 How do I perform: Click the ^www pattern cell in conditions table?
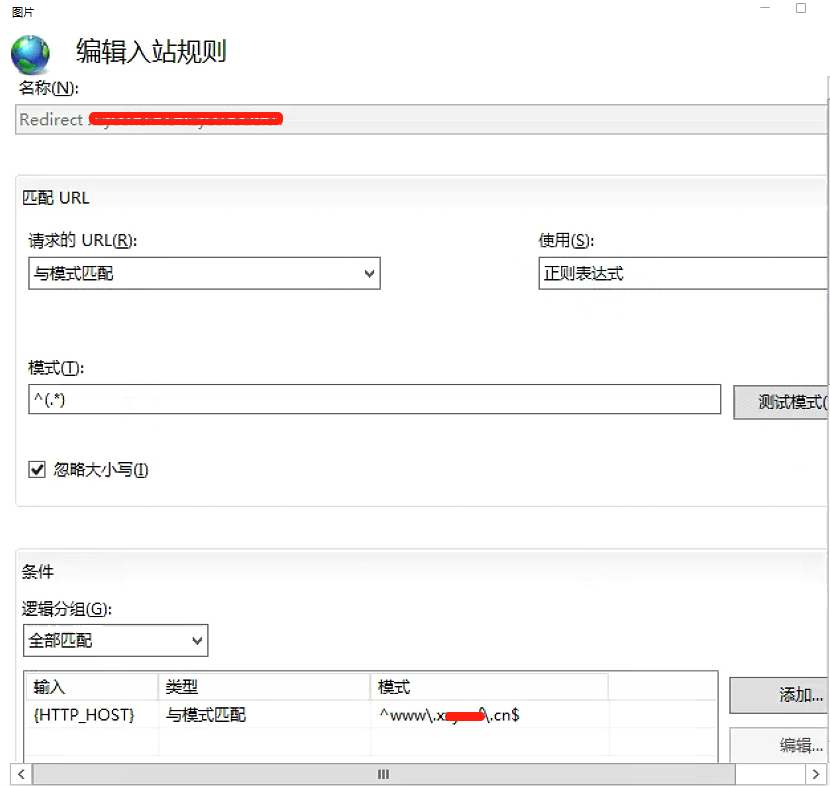click(x=488, y=715)
